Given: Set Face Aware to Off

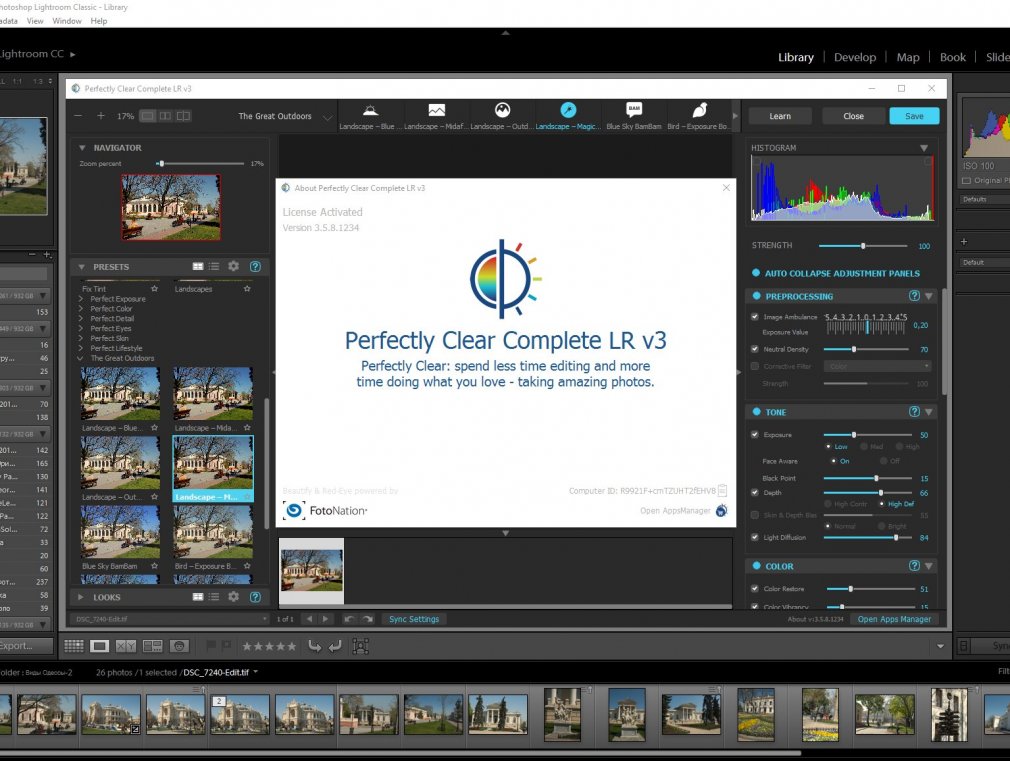Looking at the screenshot, I should point(884,461).
